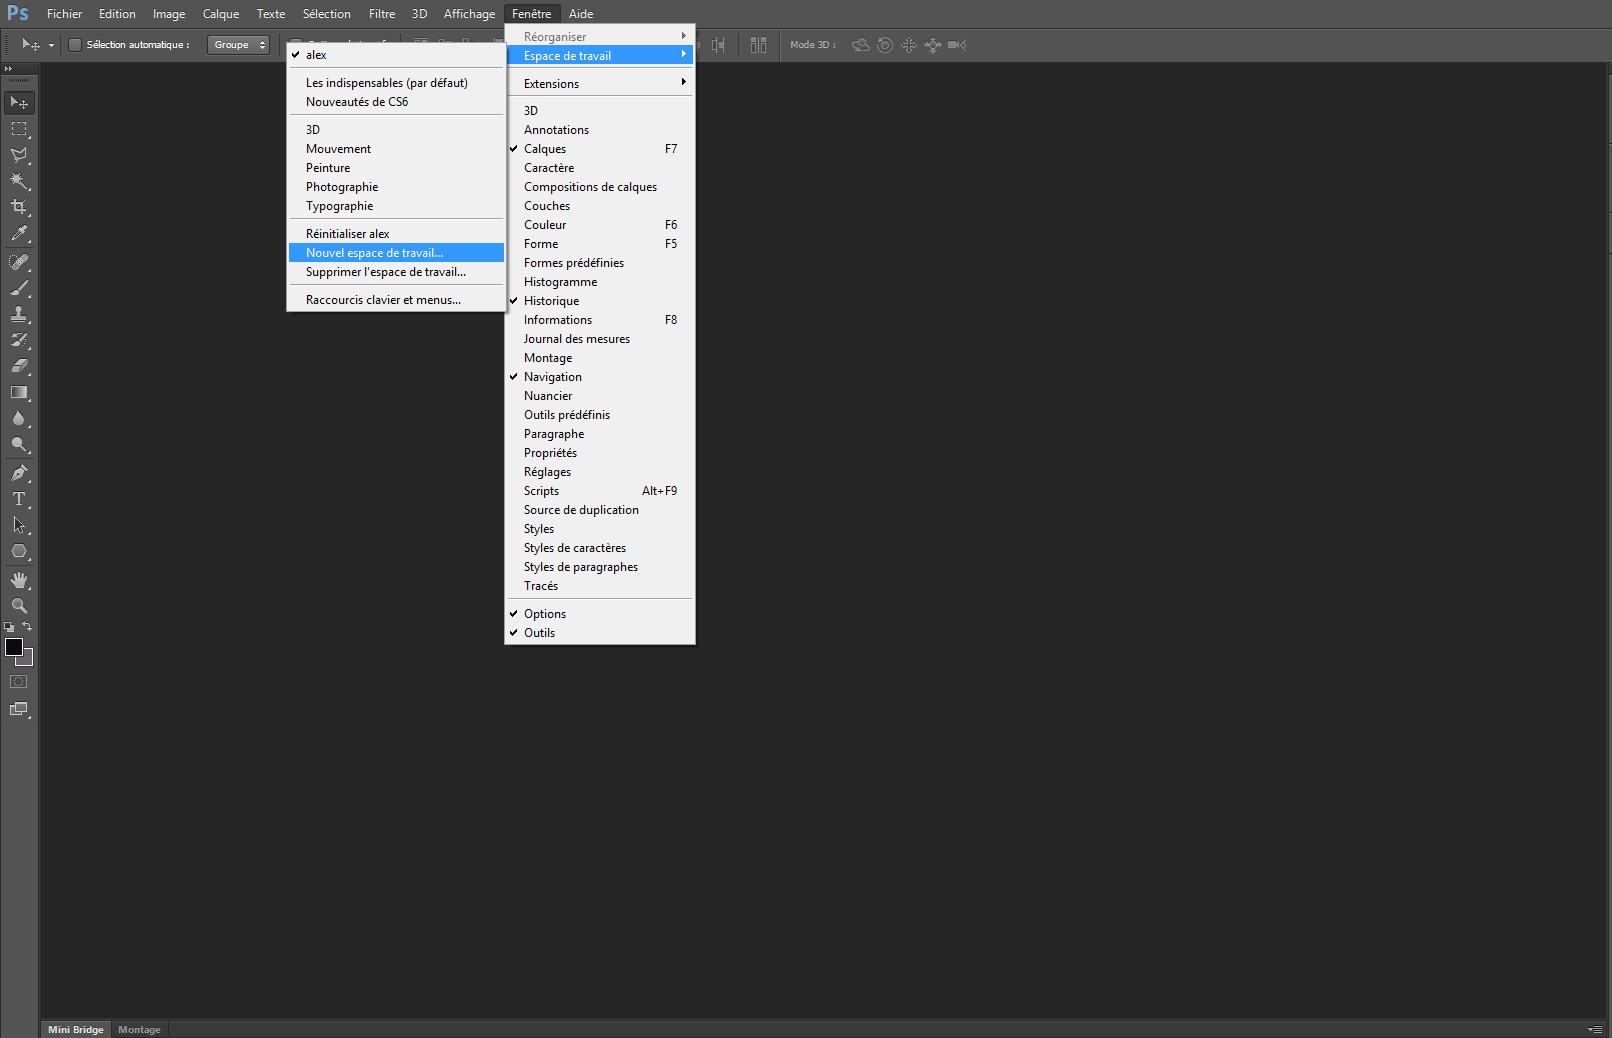Open the Affichage menu
The height and width of the screenshot is (1038, 1612).
470,14
